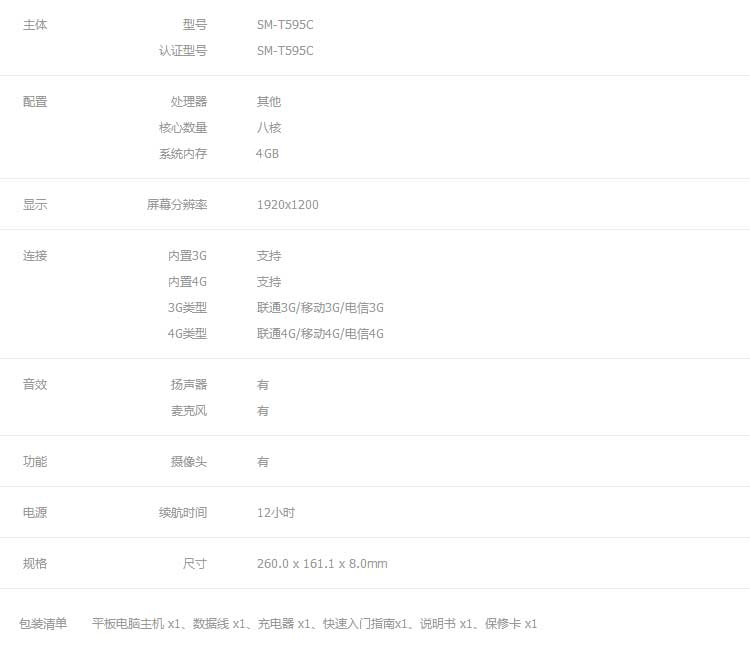
Task: Click the 扬声器 label
Action: (x=188, y=385)
